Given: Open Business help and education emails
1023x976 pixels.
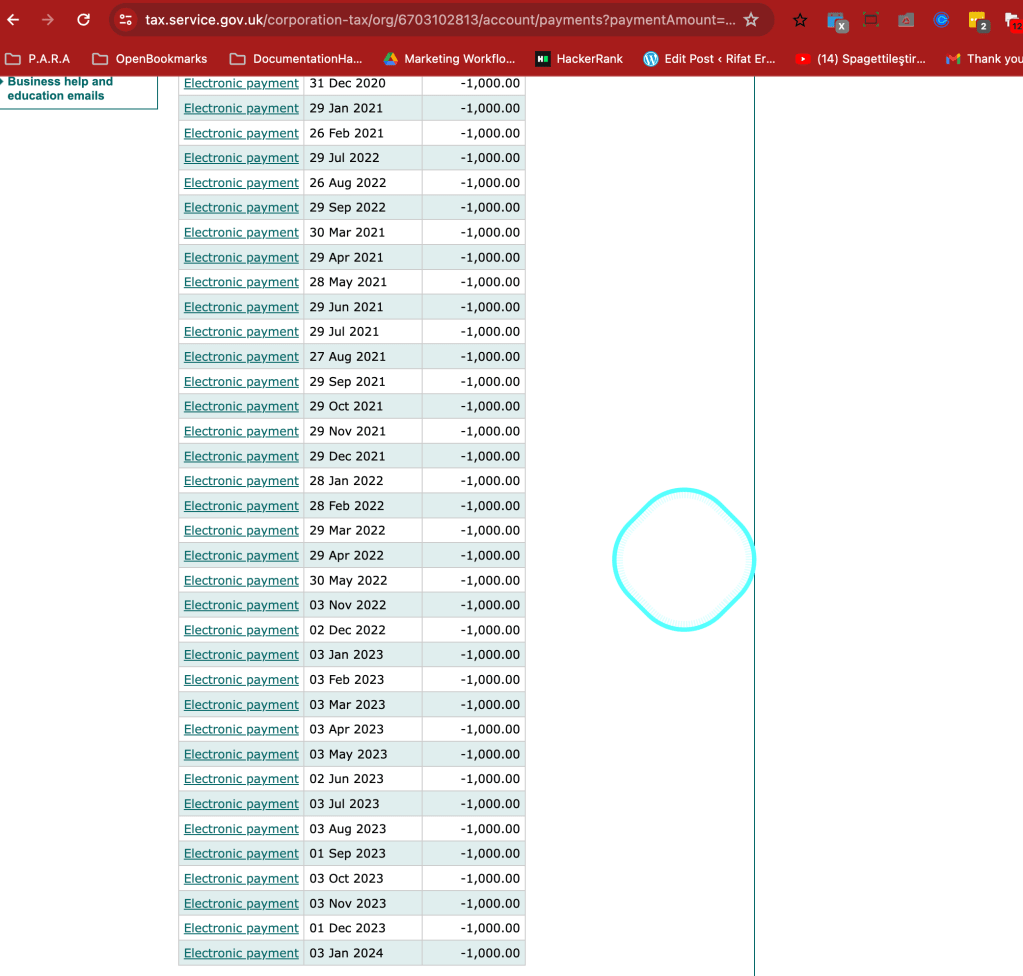Looking at the screenshot, I should coord(60,88).
